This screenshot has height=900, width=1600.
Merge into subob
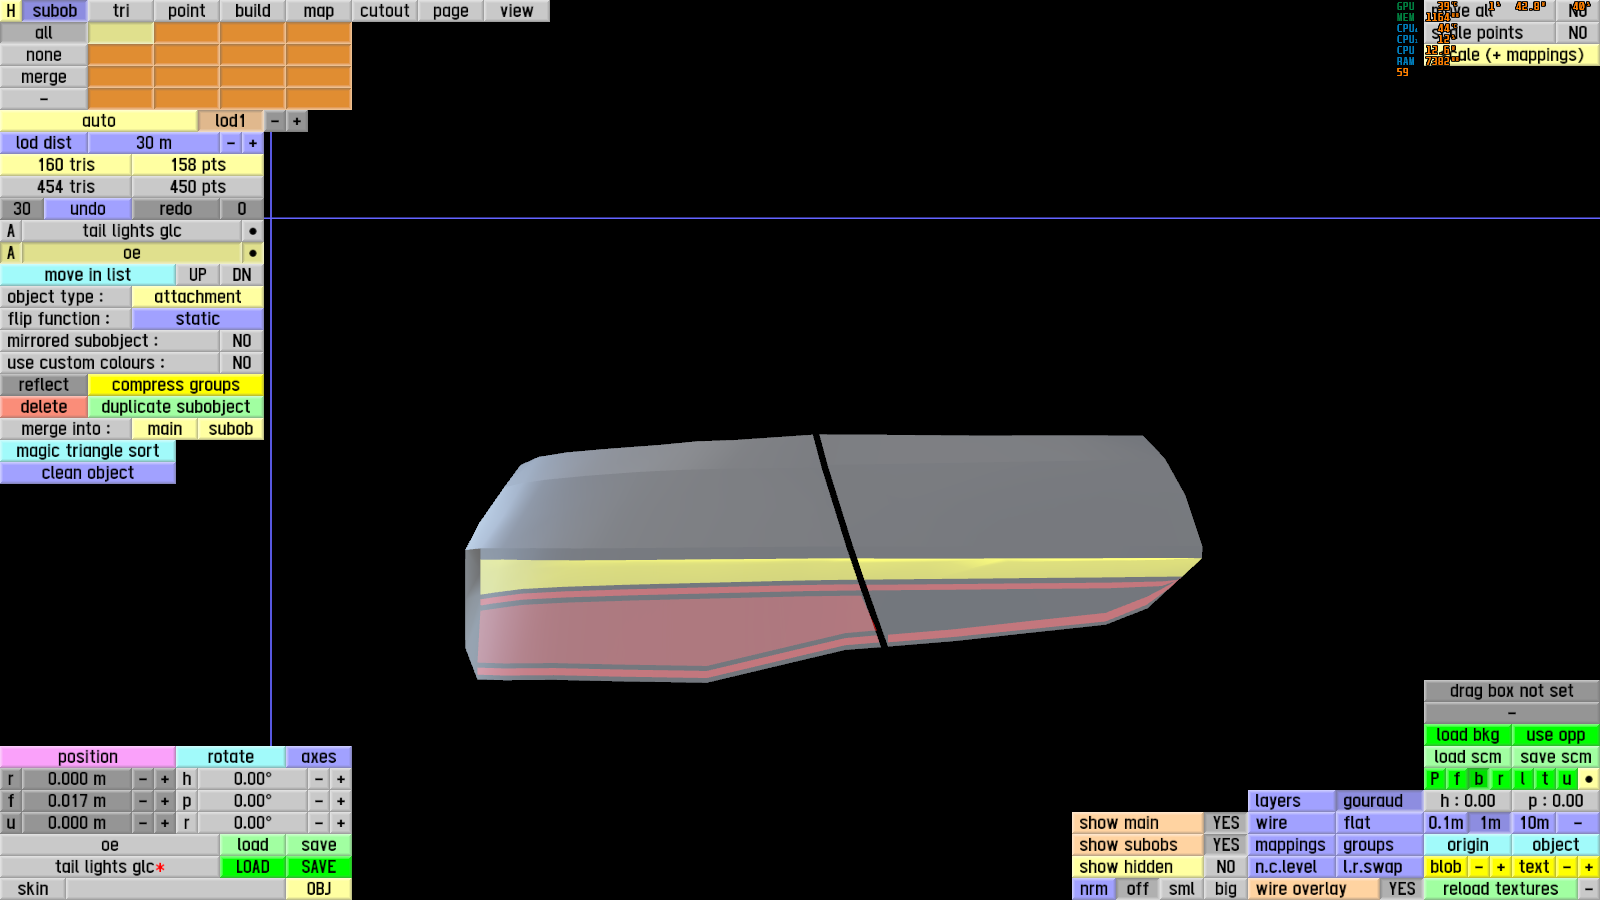[x=231, y=429]
